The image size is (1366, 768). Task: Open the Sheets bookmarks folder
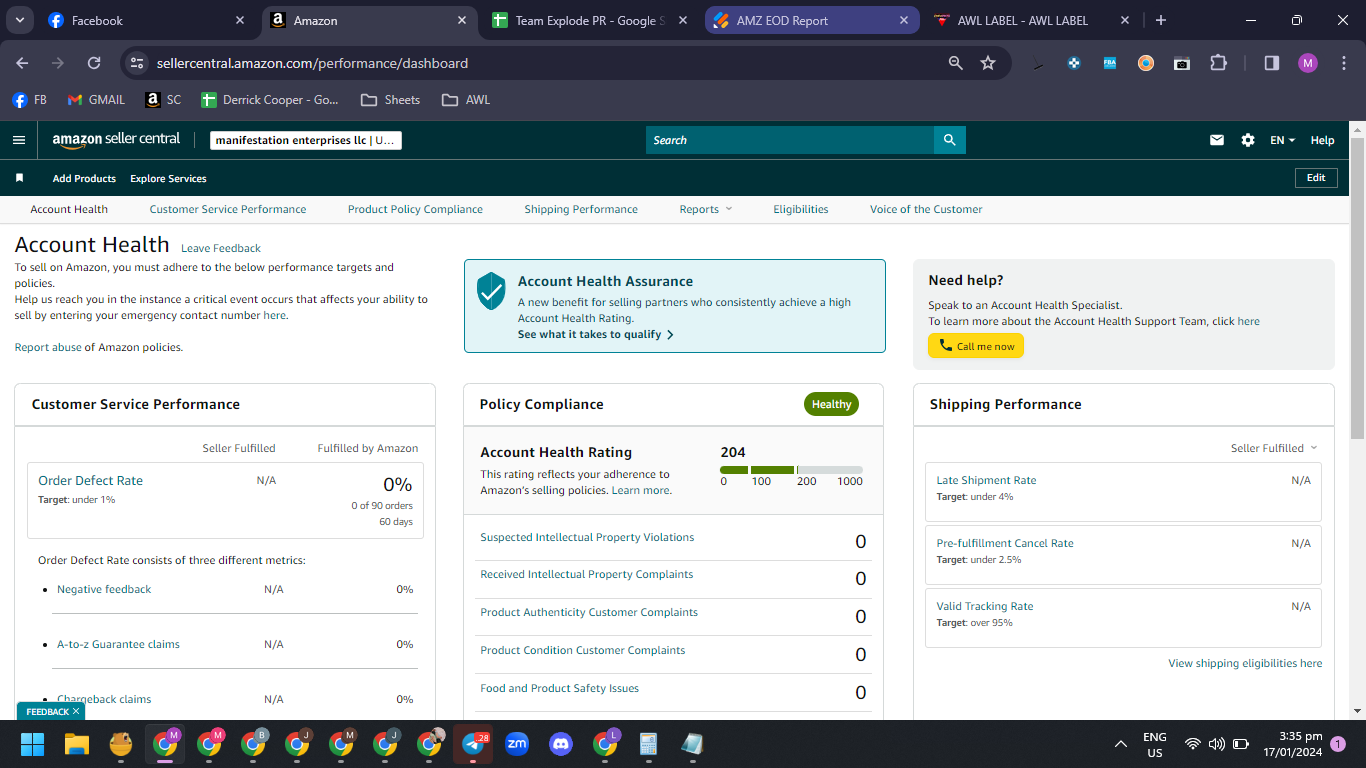[391, 100]
